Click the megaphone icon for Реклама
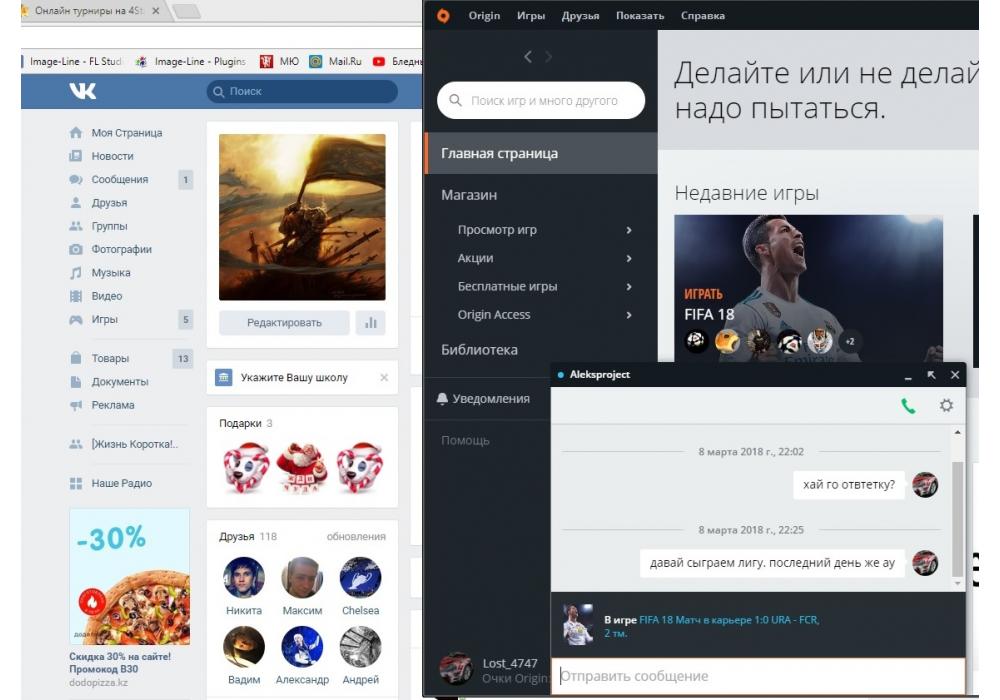The height and width of the screenshot is (700, 1000). (76, 405)
